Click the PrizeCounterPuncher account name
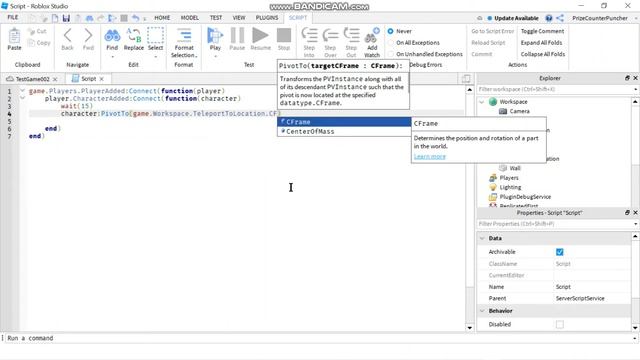 (x=600, y=18)
